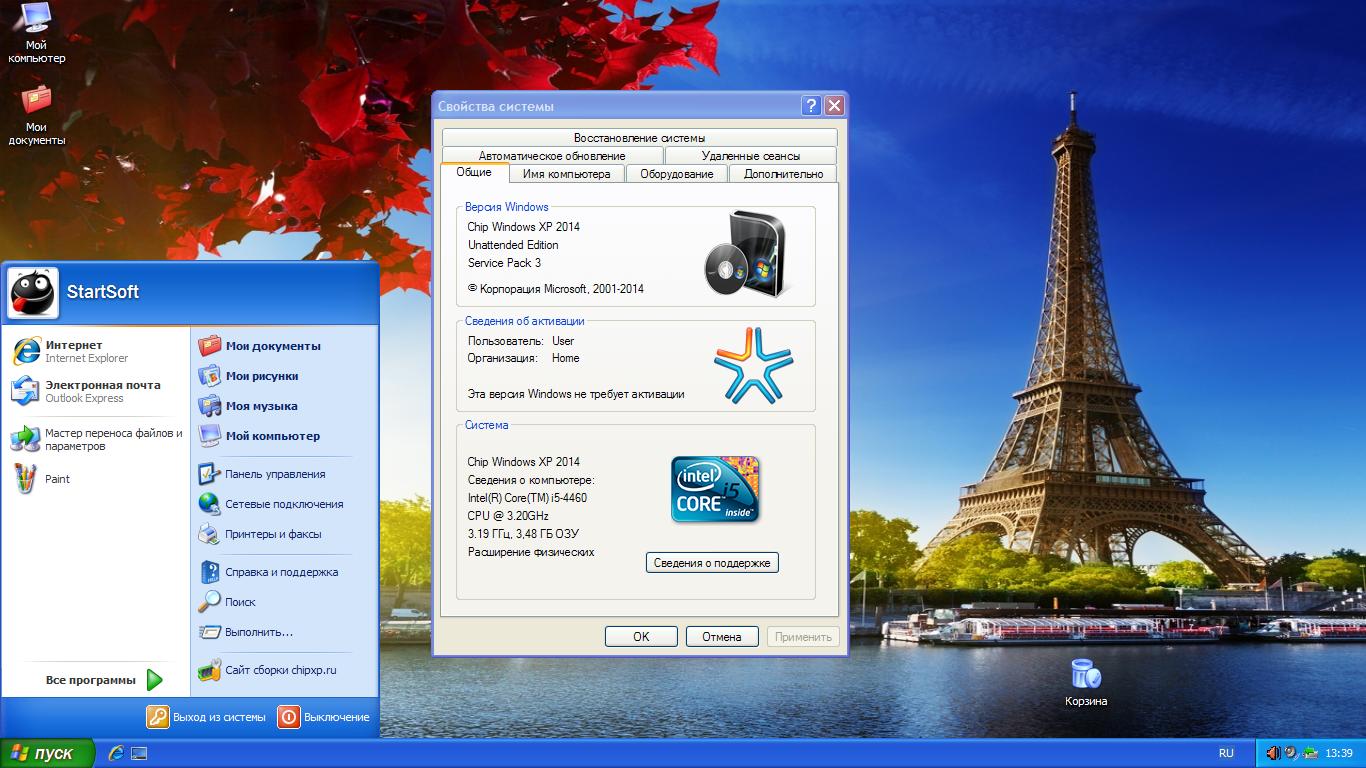Image resolution: width=1366 pixels, height=768 pixels.
Task: Click Show Desktop icon in Quick Launch
Action: 139,753
